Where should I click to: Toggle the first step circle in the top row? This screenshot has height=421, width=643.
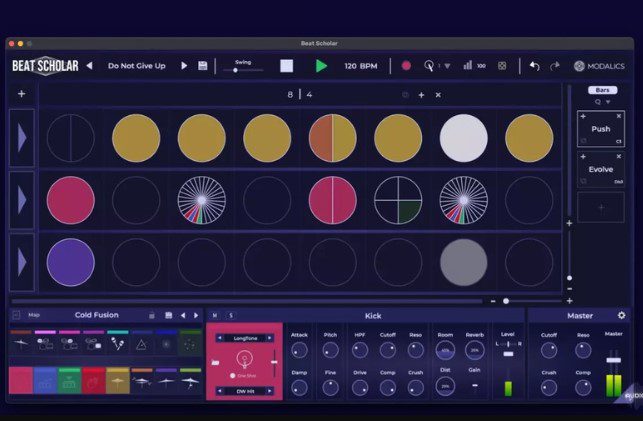click(x=71, y=138)
